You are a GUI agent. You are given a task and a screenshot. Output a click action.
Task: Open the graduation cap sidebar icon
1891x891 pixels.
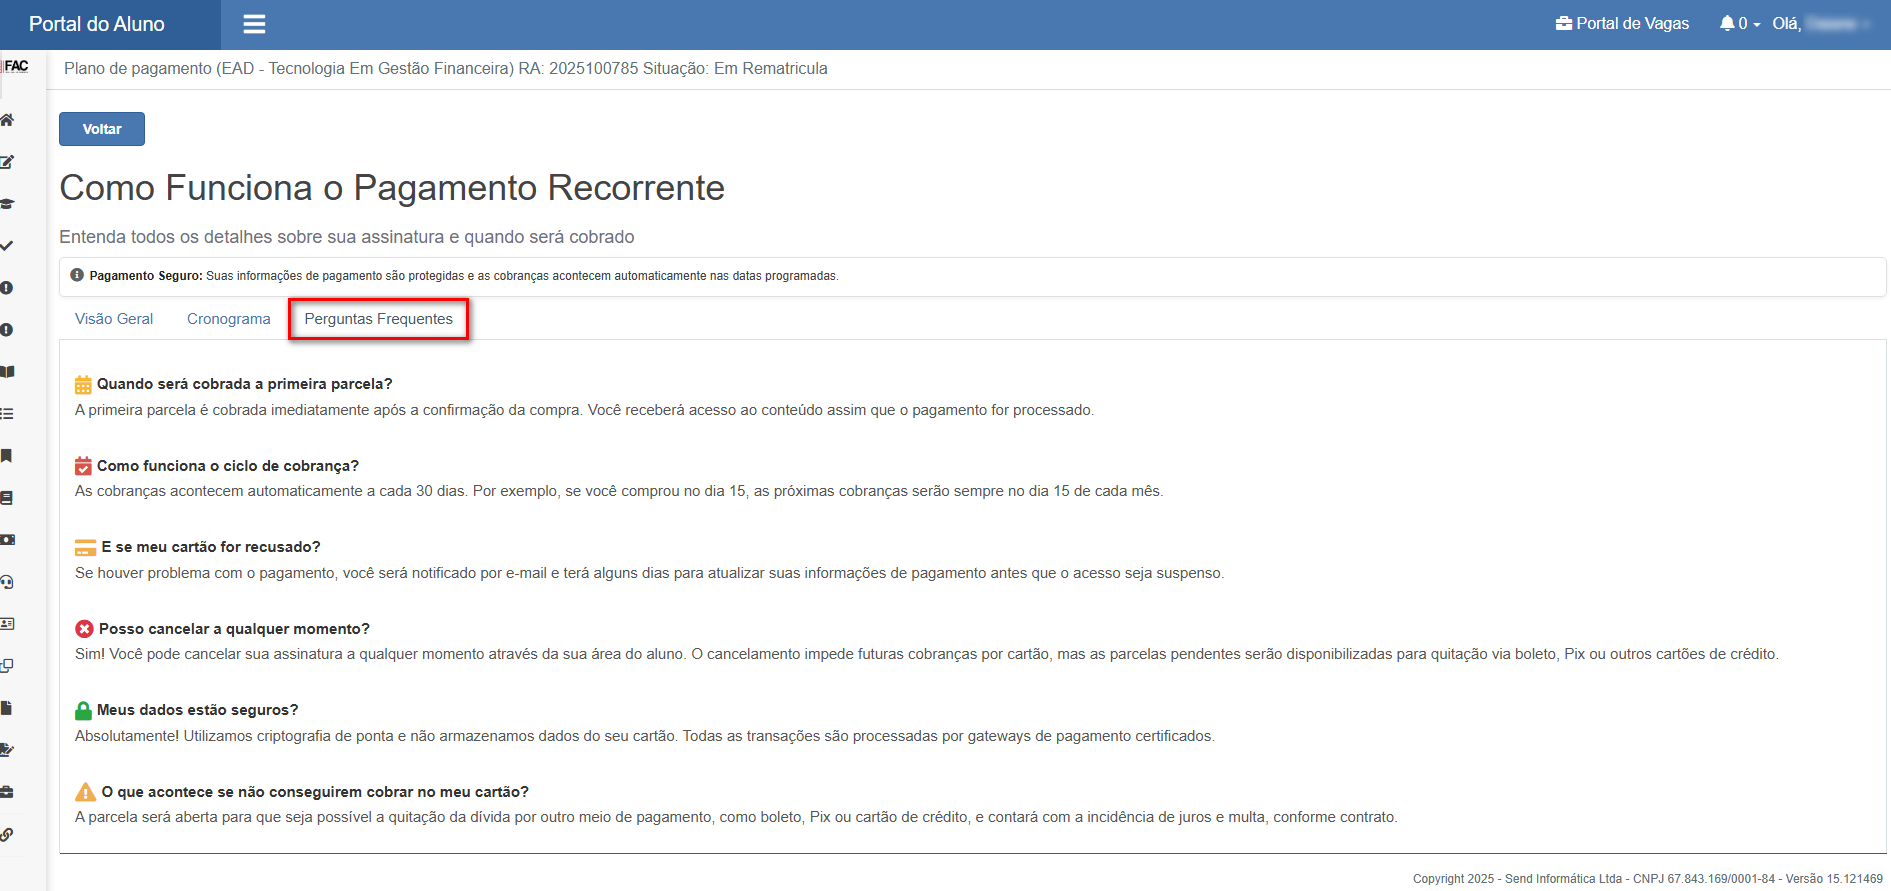coord(7,204)
